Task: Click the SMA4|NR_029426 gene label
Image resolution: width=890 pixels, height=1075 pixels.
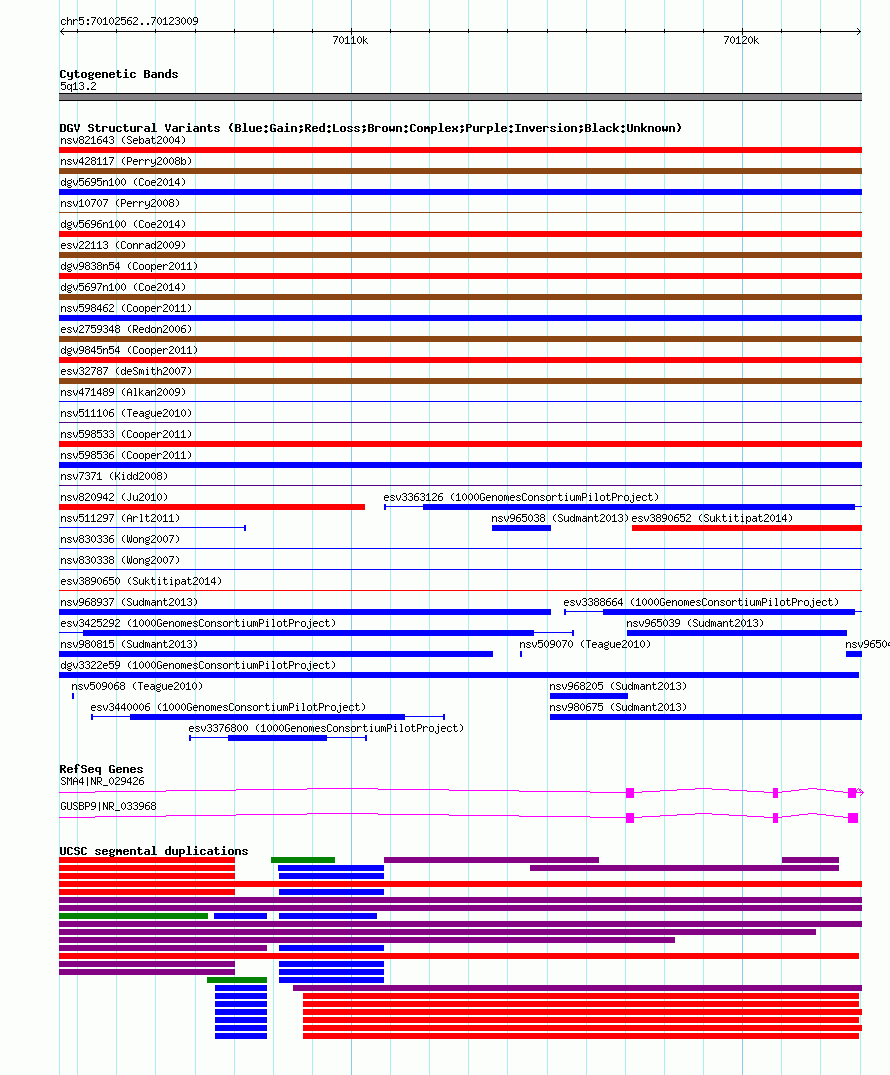Action: (x=102, y=782)
